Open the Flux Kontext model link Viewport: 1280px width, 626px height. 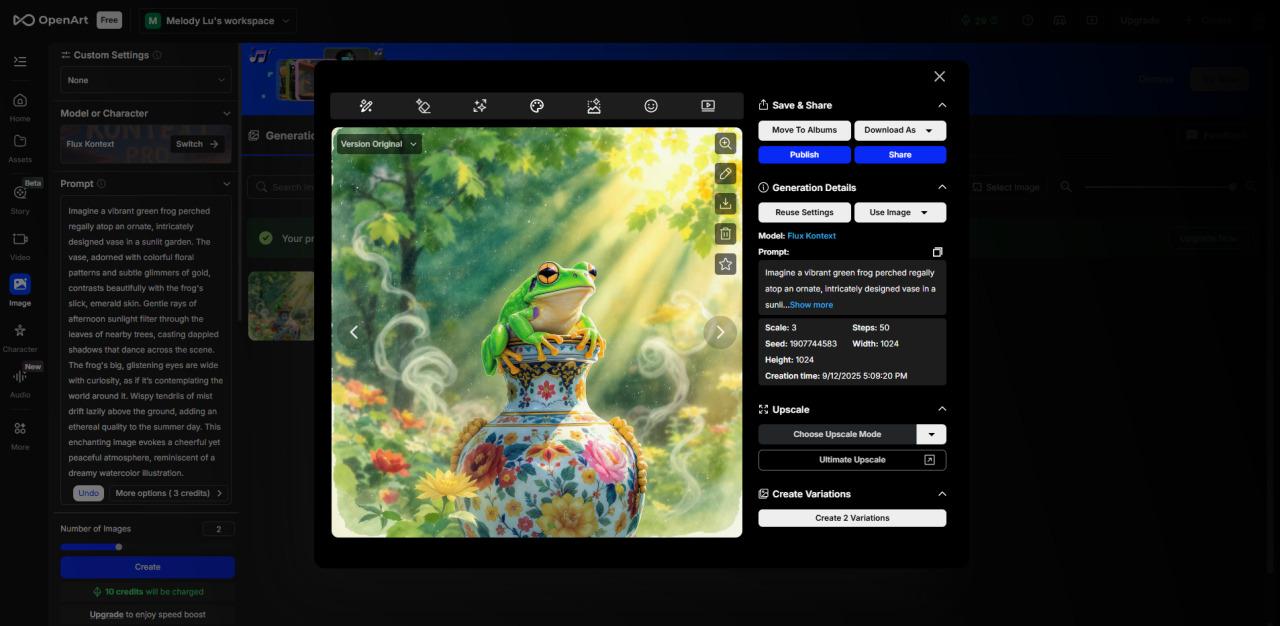point(811,236)
